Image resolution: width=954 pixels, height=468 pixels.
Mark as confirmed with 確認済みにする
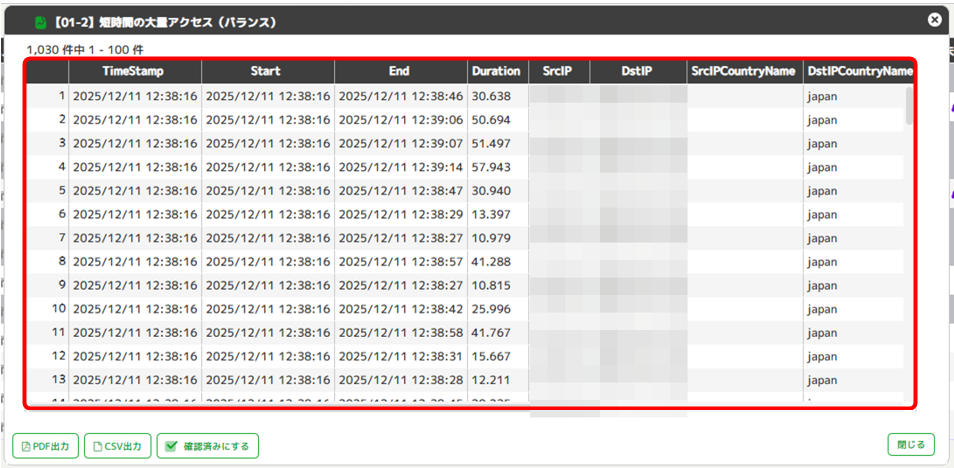tap(208, 446)
